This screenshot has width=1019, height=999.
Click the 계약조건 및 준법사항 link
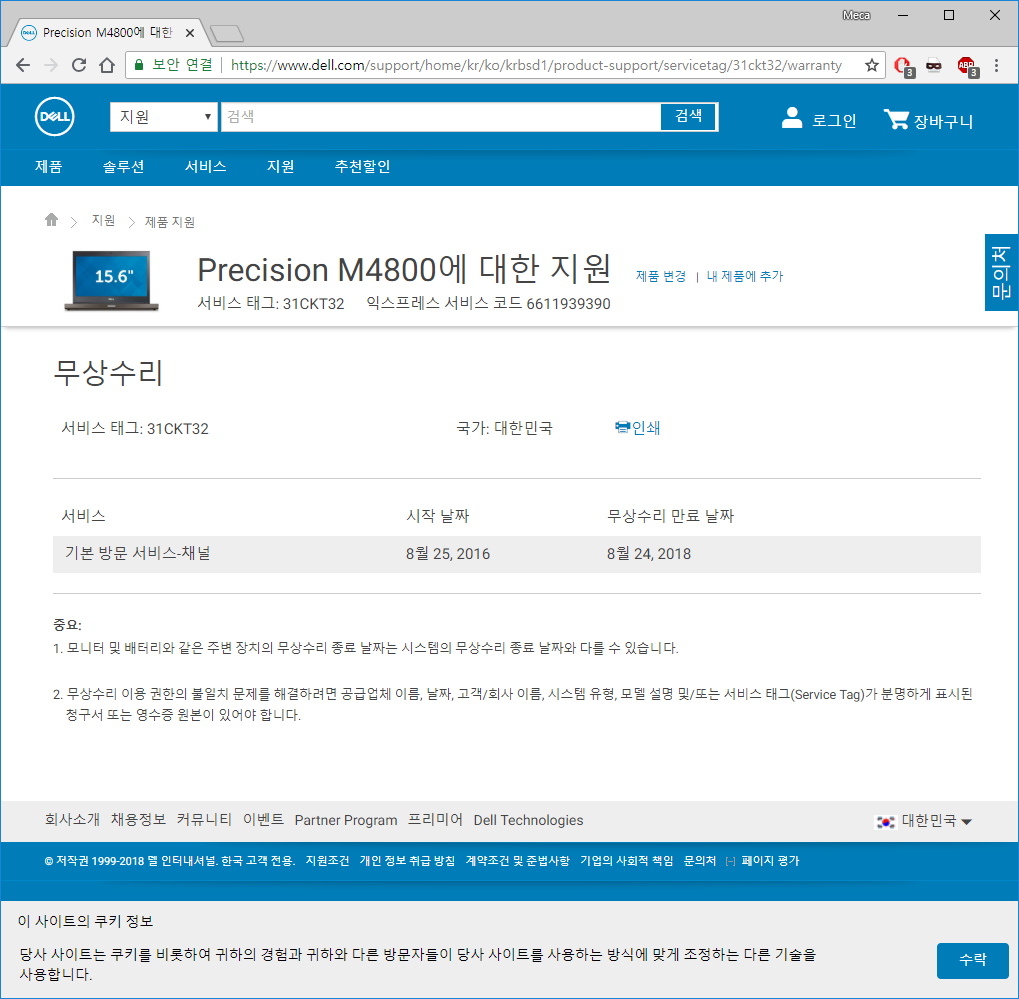coord(518,861)
